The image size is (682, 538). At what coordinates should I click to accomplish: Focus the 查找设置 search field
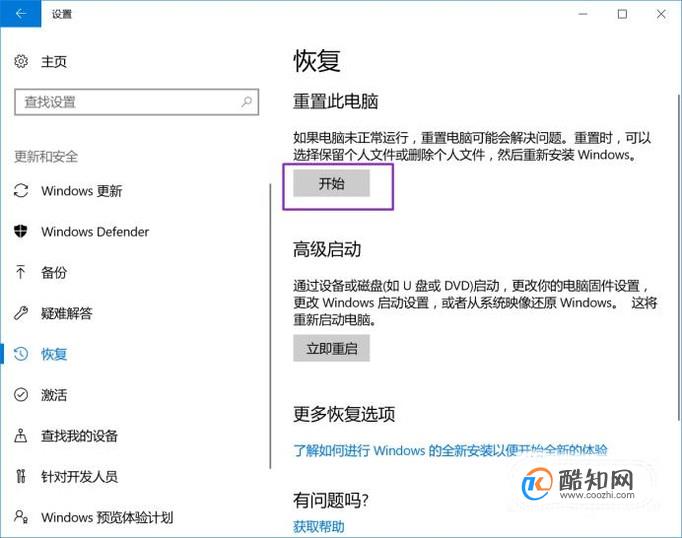[137, 102]
